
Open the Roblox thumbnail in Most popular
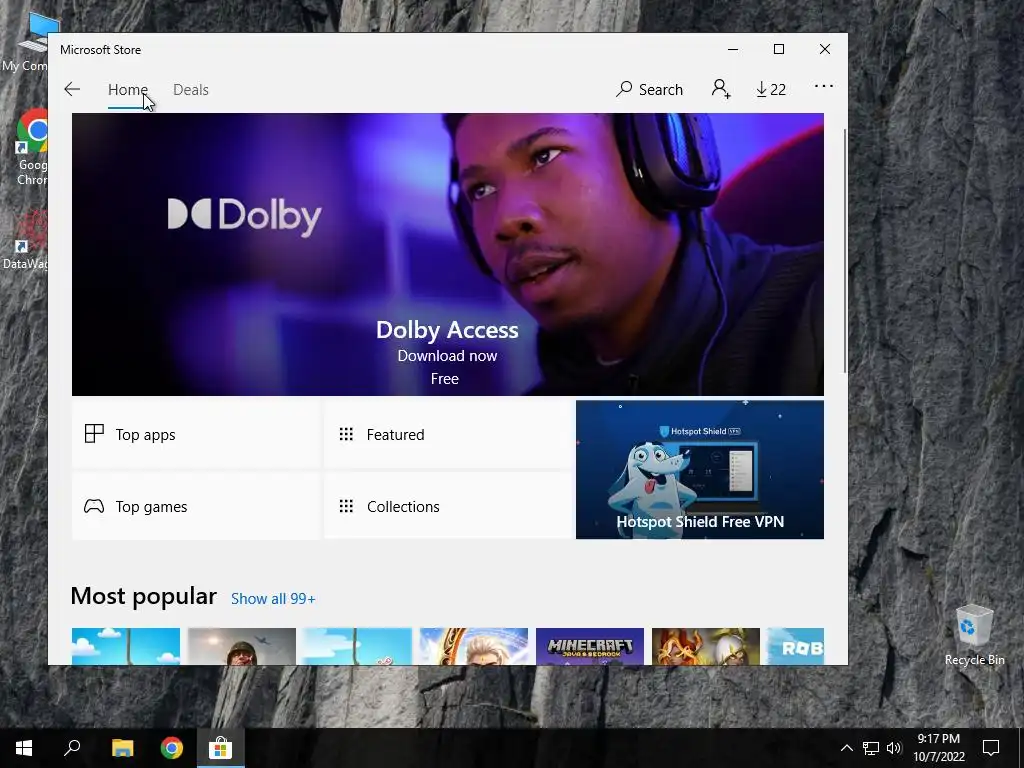pos(795,647)
